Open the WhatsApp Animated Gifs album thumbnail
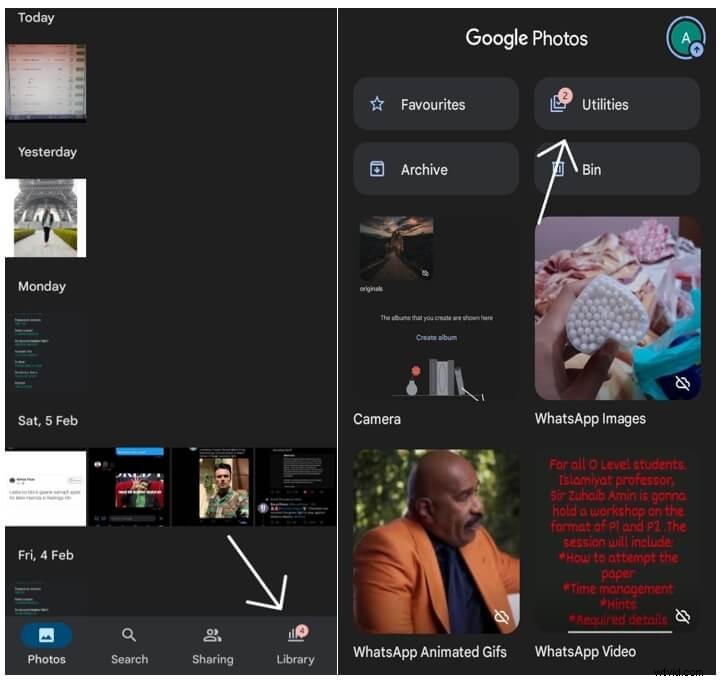 coord(436,541)
